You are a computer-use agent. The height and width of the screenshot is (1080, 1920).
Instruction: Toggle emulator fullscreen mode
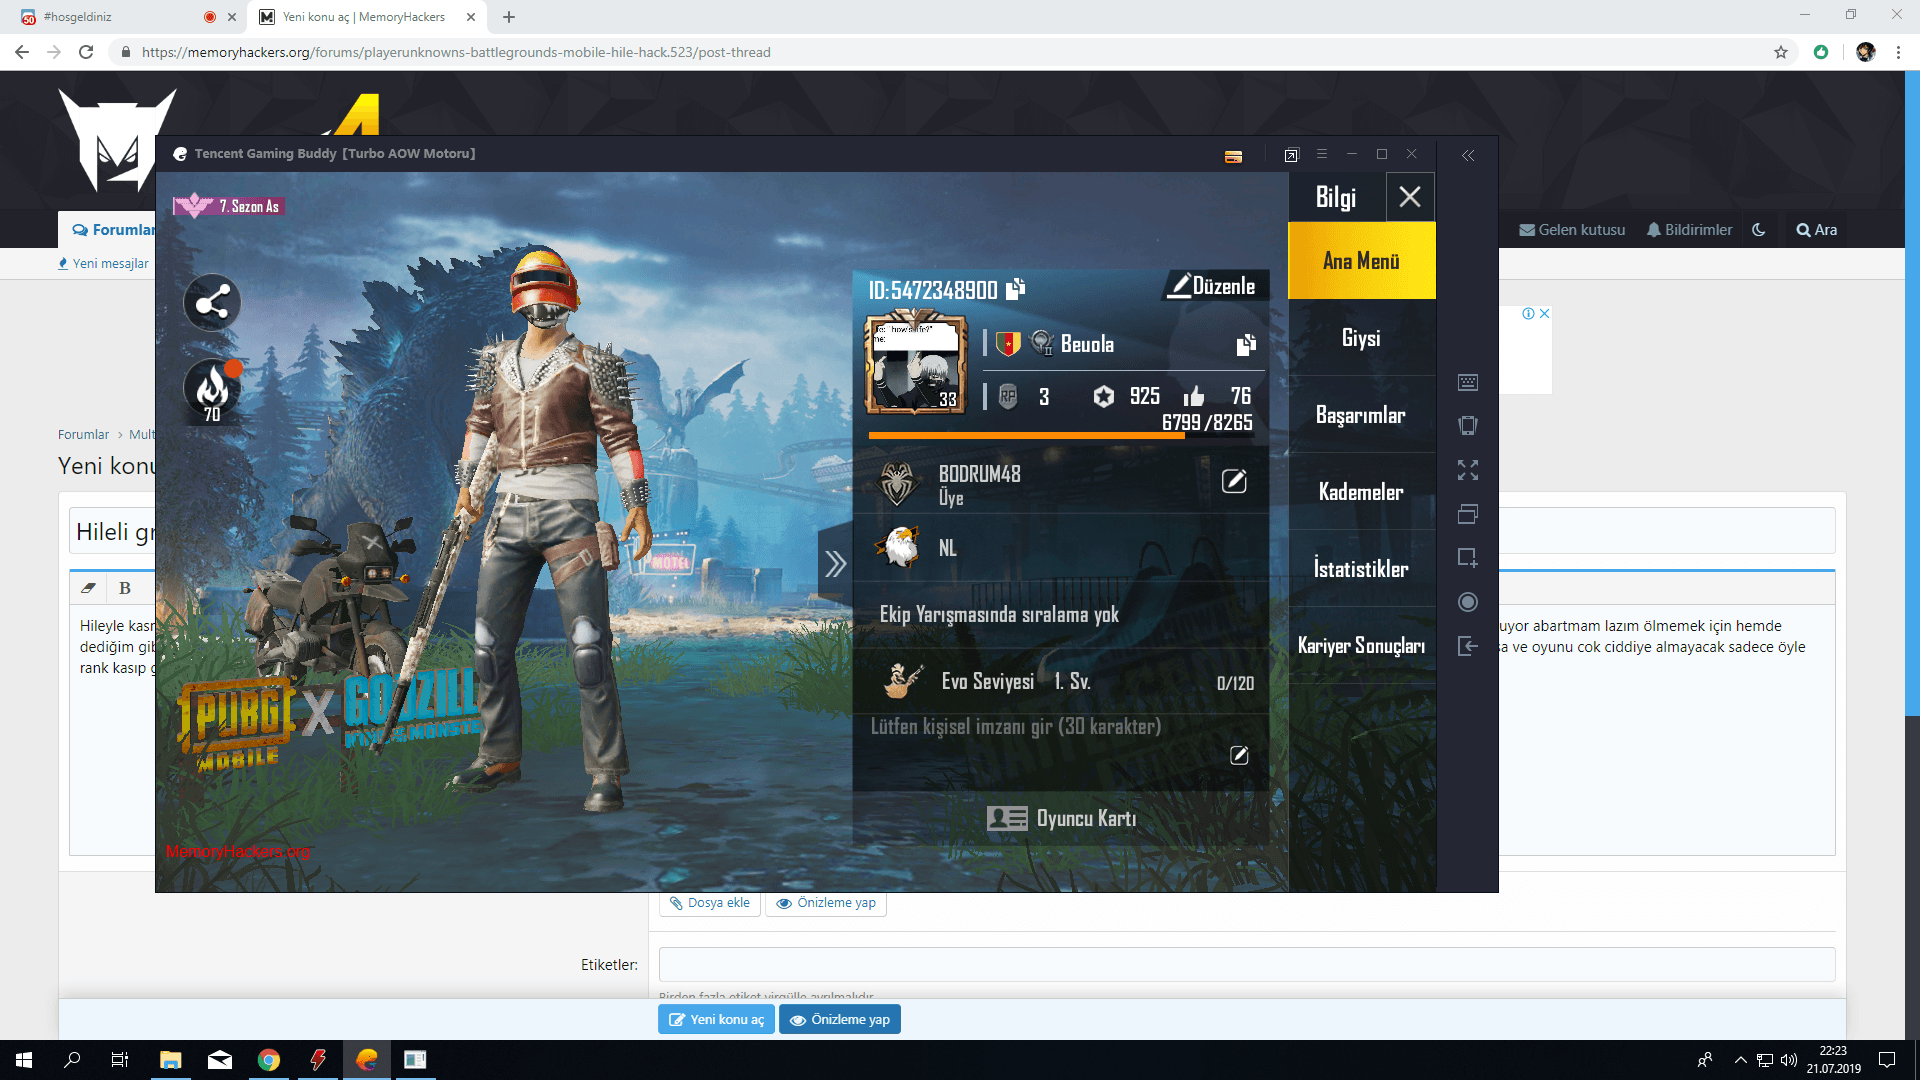coord(1468,470)
